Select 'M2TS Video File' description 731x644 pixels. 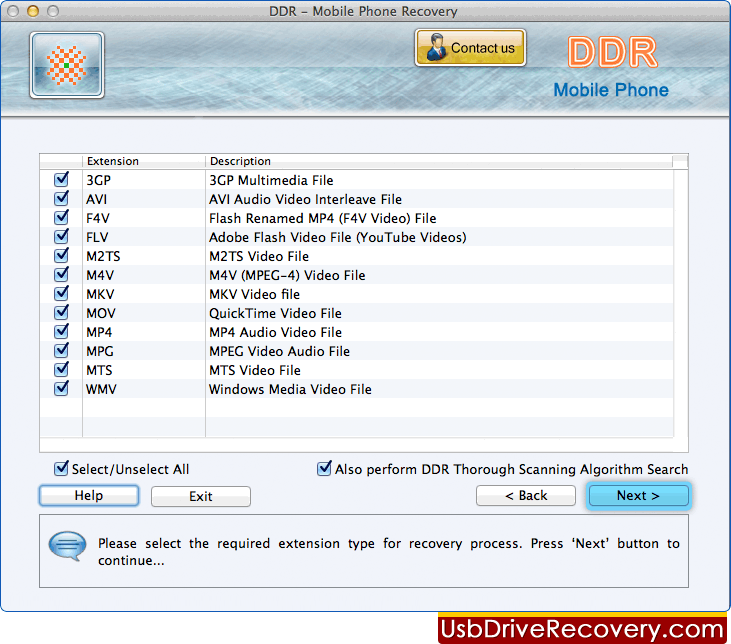coord(259,256)
